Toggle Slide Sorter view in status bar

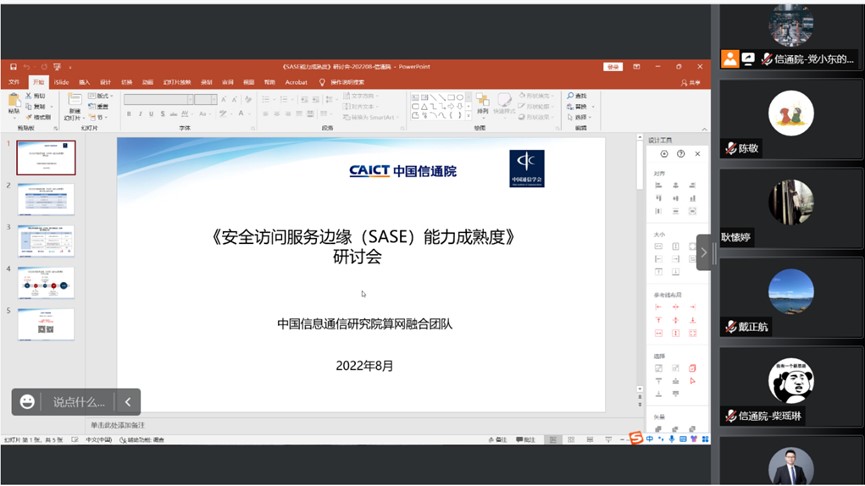pos(571,440)
